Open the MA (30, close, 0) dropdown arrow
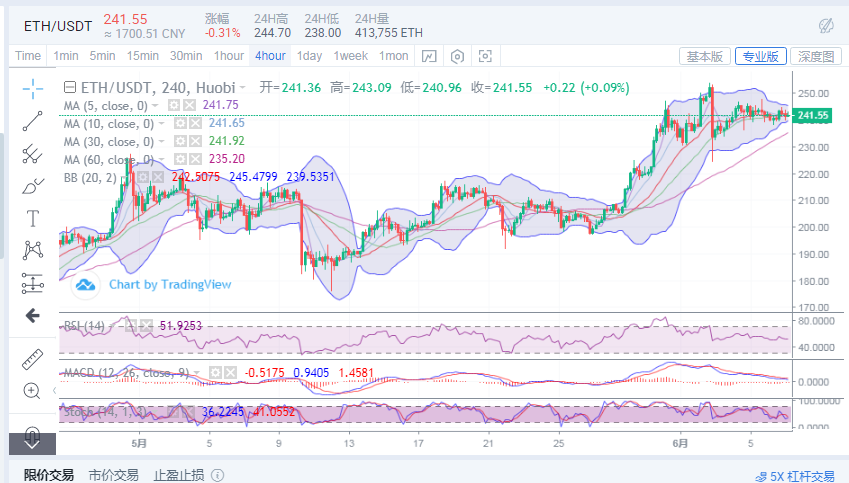This screenshot has height=483, width=849. pyautogui.click(x=162, y=141)
